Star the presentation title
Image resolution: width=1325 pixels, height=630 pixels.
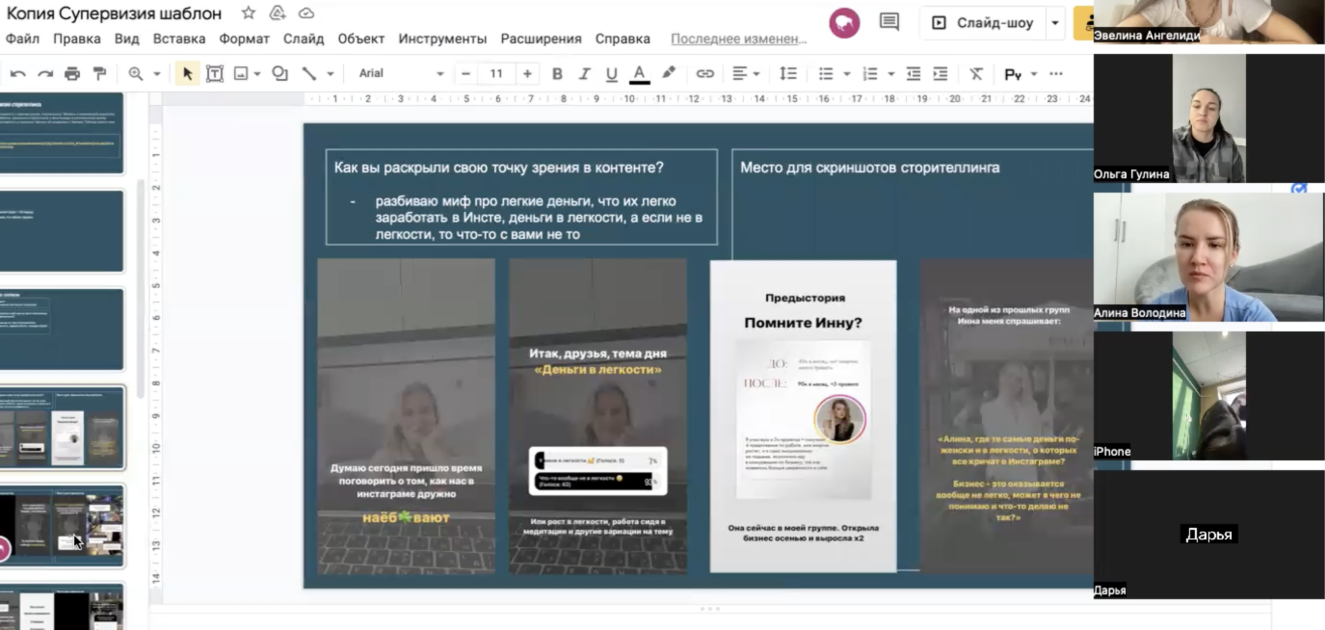pyautogui.click(x=248, y=13)
